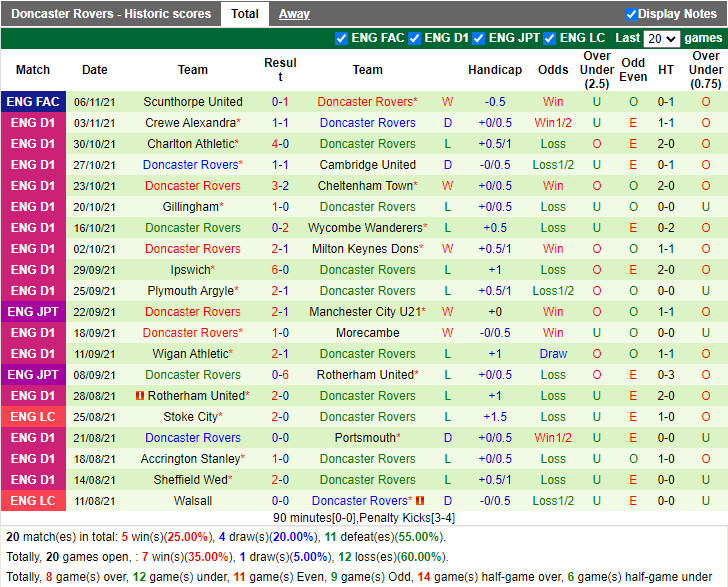Click the 11 defeat(es)(55.00%) summary text
Viewport: 728px width, 587px height.
click(384, 537)
